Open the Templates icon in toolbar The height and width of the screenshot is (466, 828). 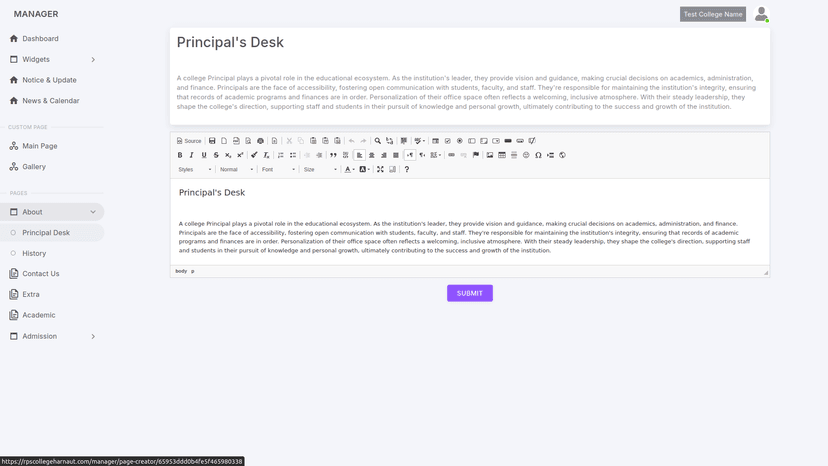tap(275, 141)
